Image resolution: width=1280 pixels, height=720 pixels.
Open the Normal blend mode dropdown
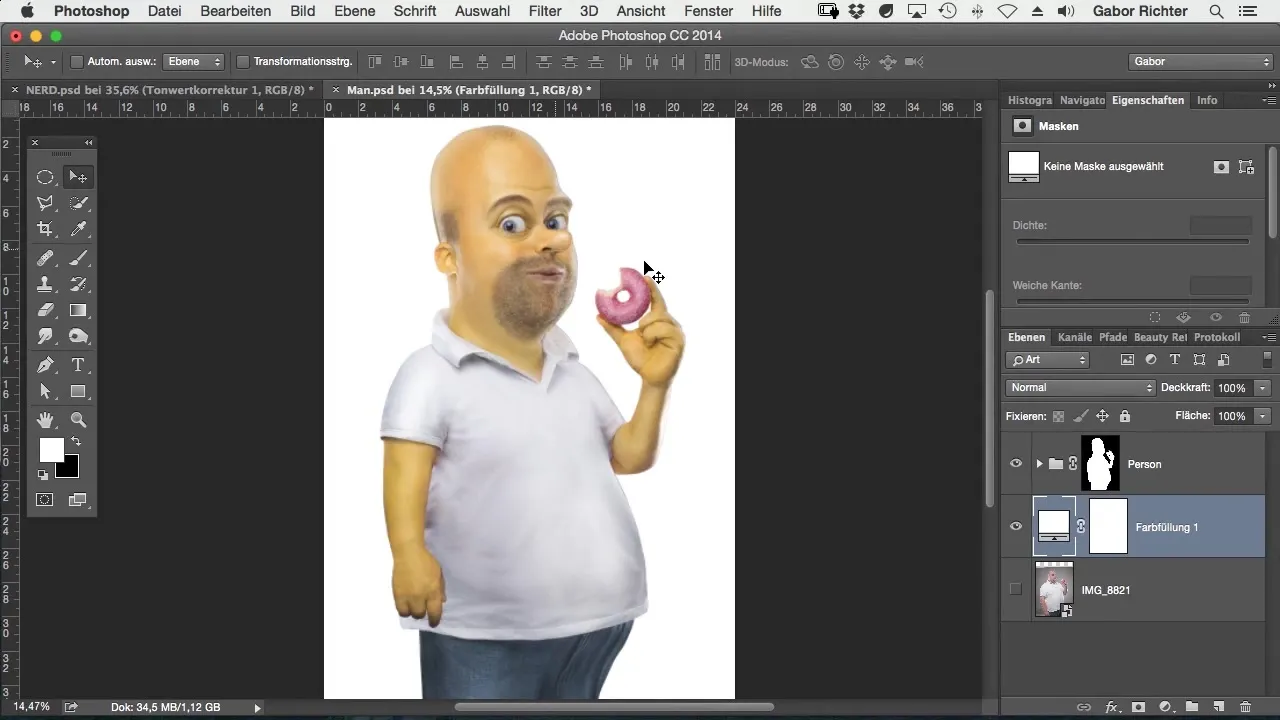coord(1080,388)
